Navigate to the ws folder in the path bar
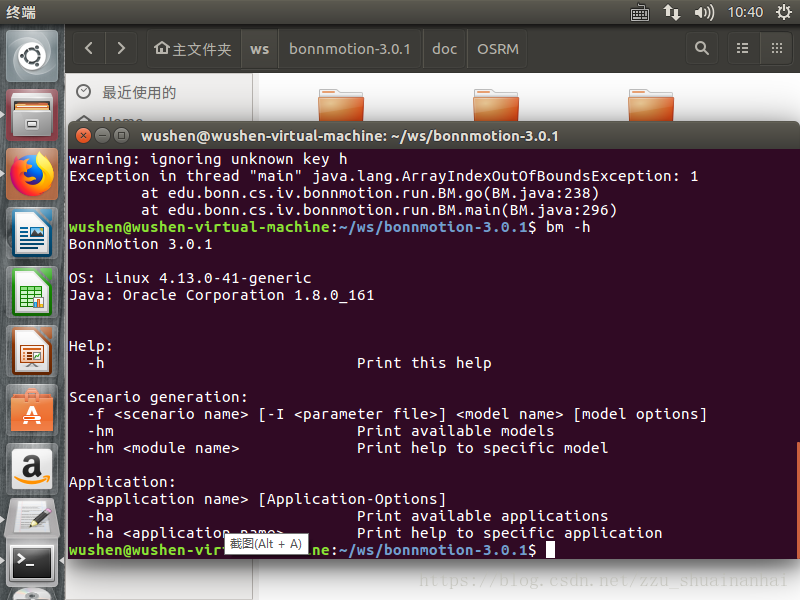 [259, 48]
